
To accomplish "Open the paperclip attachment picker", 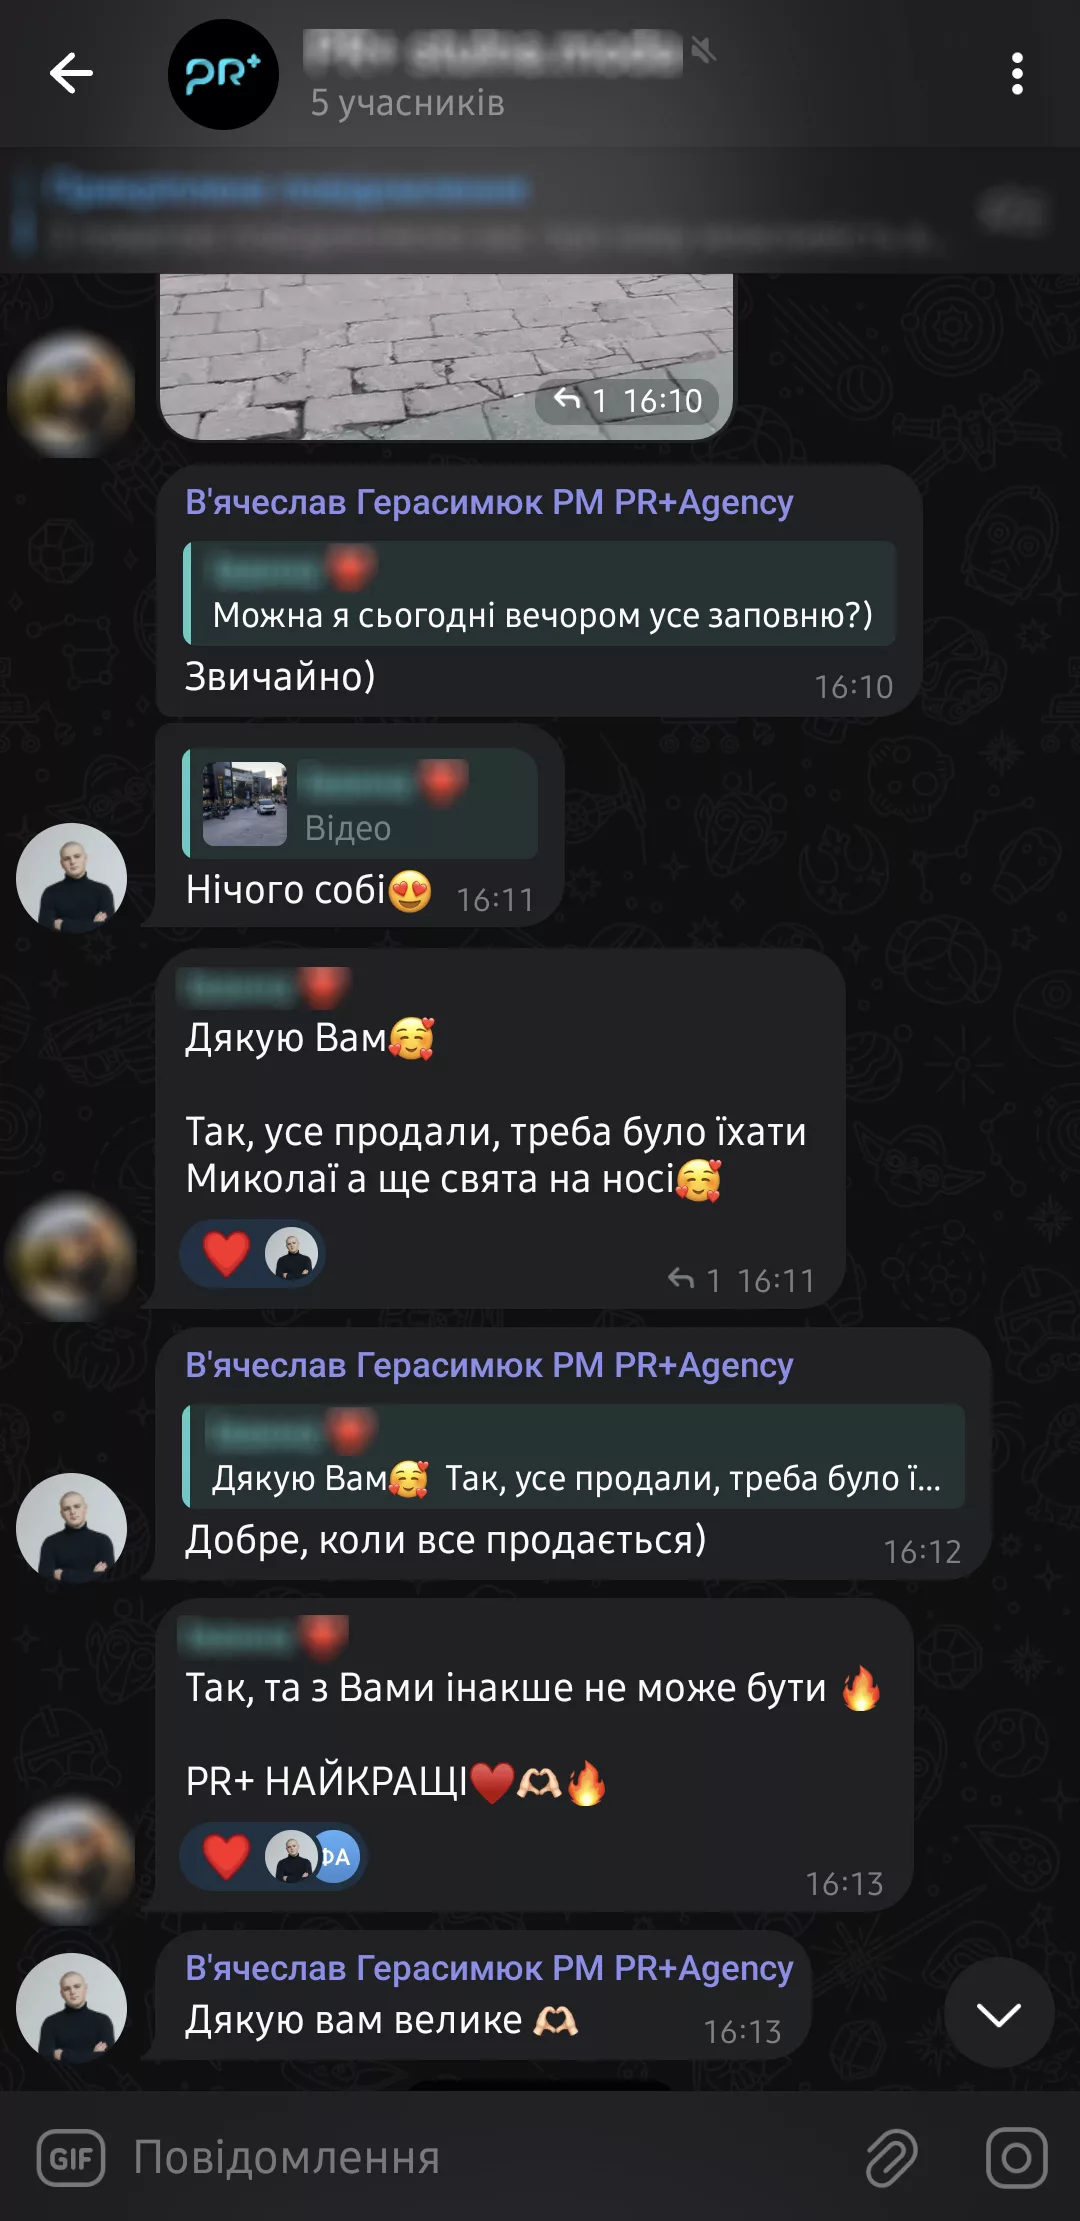I will (x=891, y=2157).
